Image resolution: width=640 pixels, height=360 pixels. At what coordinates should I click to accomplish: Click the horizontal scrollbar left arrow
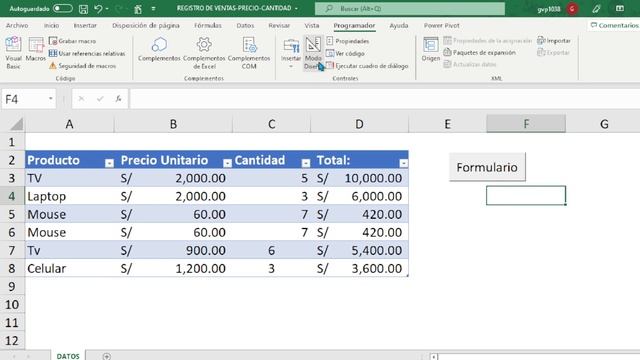[433, 357]
